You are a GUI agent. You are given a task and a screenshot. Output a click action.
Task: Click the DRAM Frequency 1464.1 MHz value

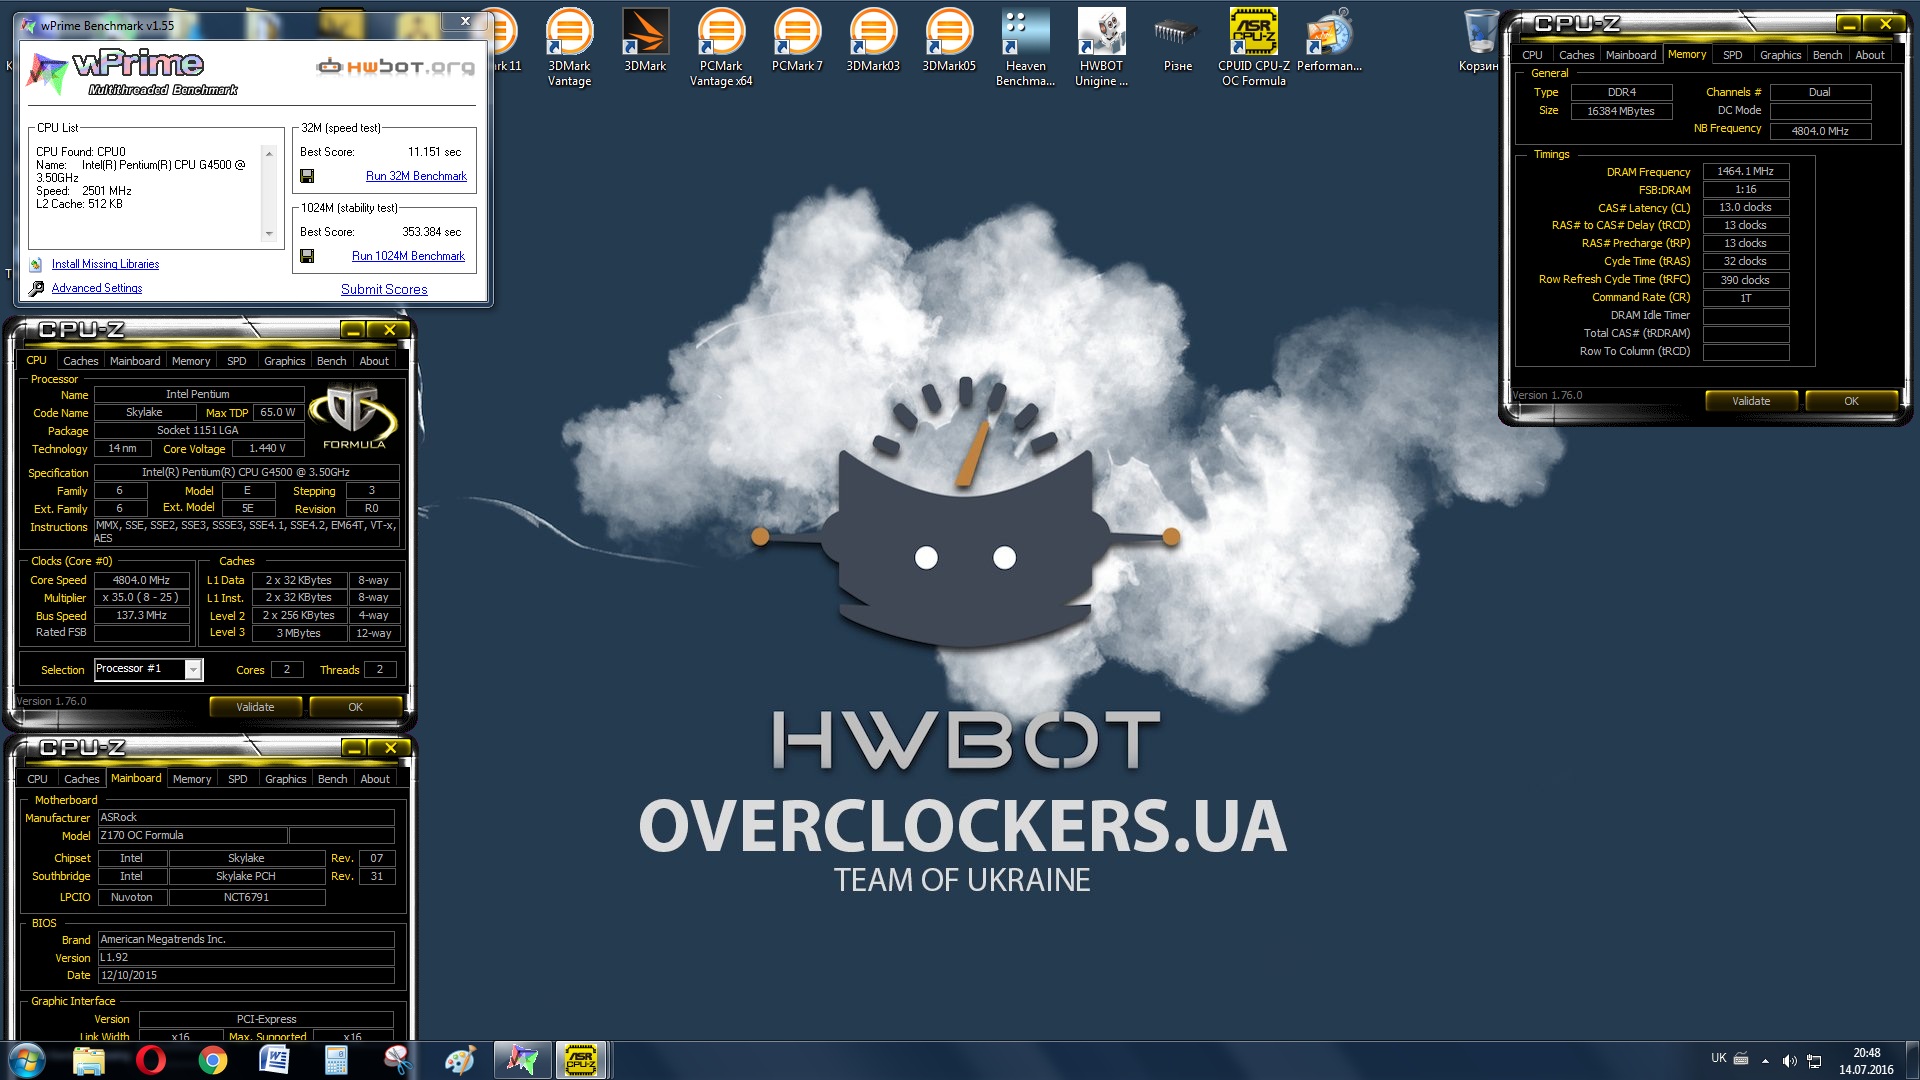[x=1746, y=172]
